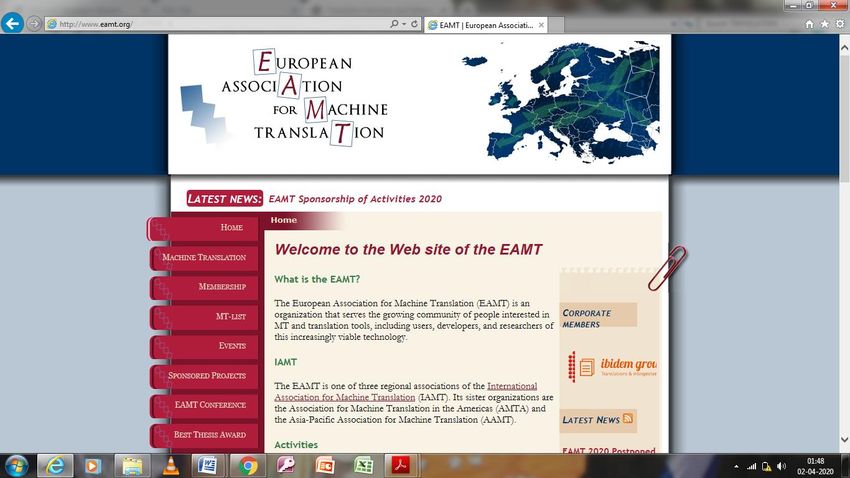The height and width of the screenshot is (478, 850).
Task: Open Windows Explorer folder from taskbar
Action: pos(132,466)
